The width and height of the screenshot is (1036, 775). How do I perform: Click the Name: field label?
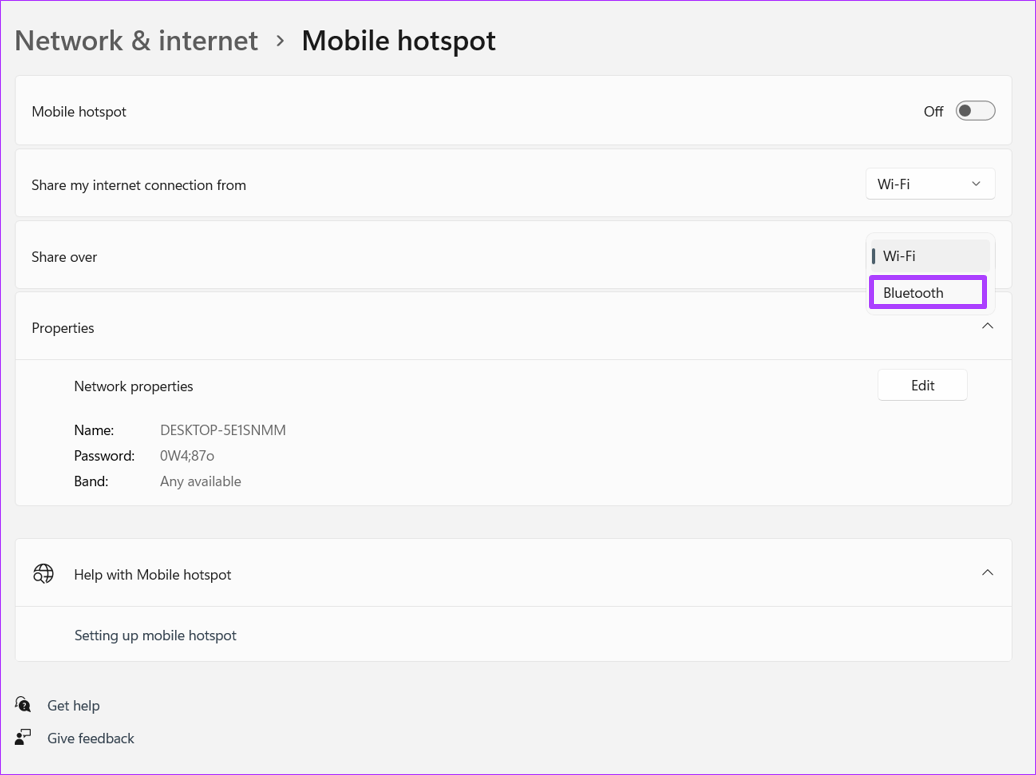pos(94,430)
